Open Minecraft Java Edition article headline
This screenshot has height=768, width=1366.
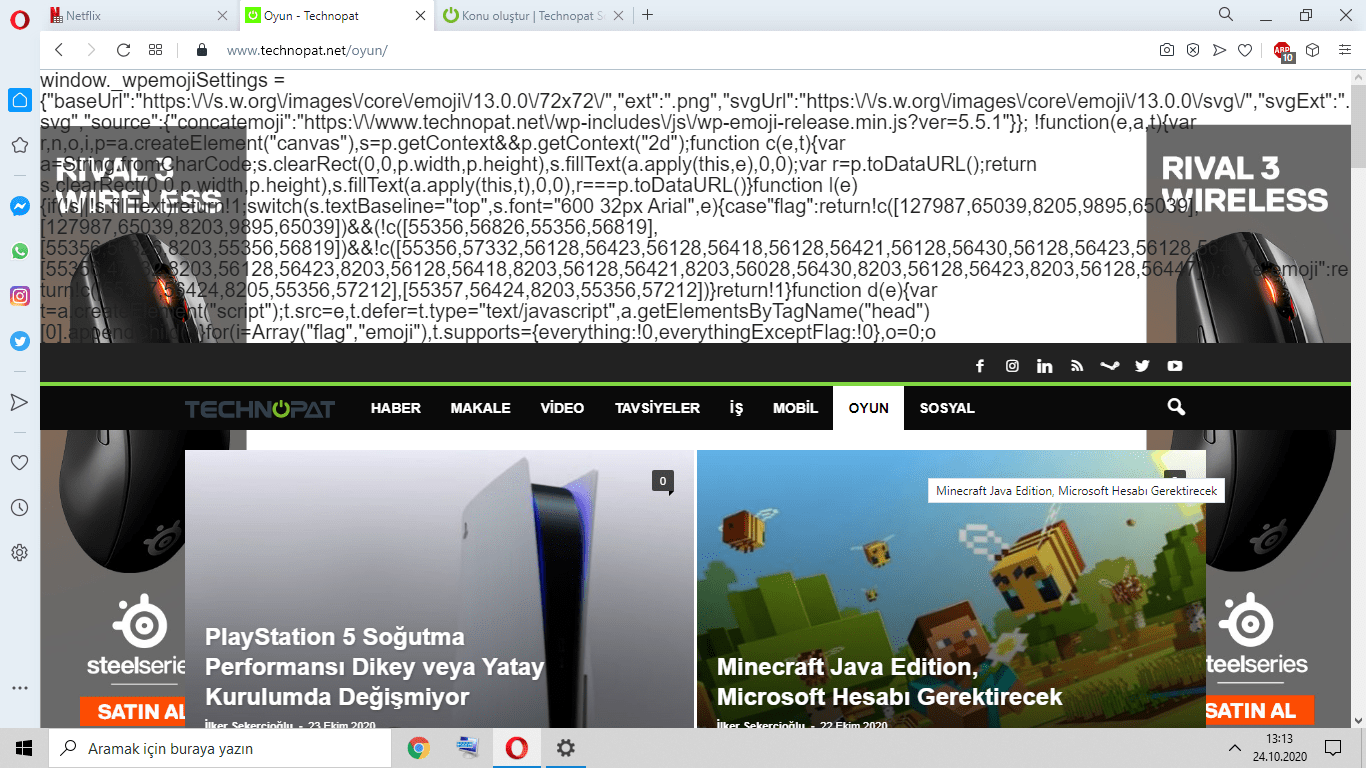pos(889,681)
